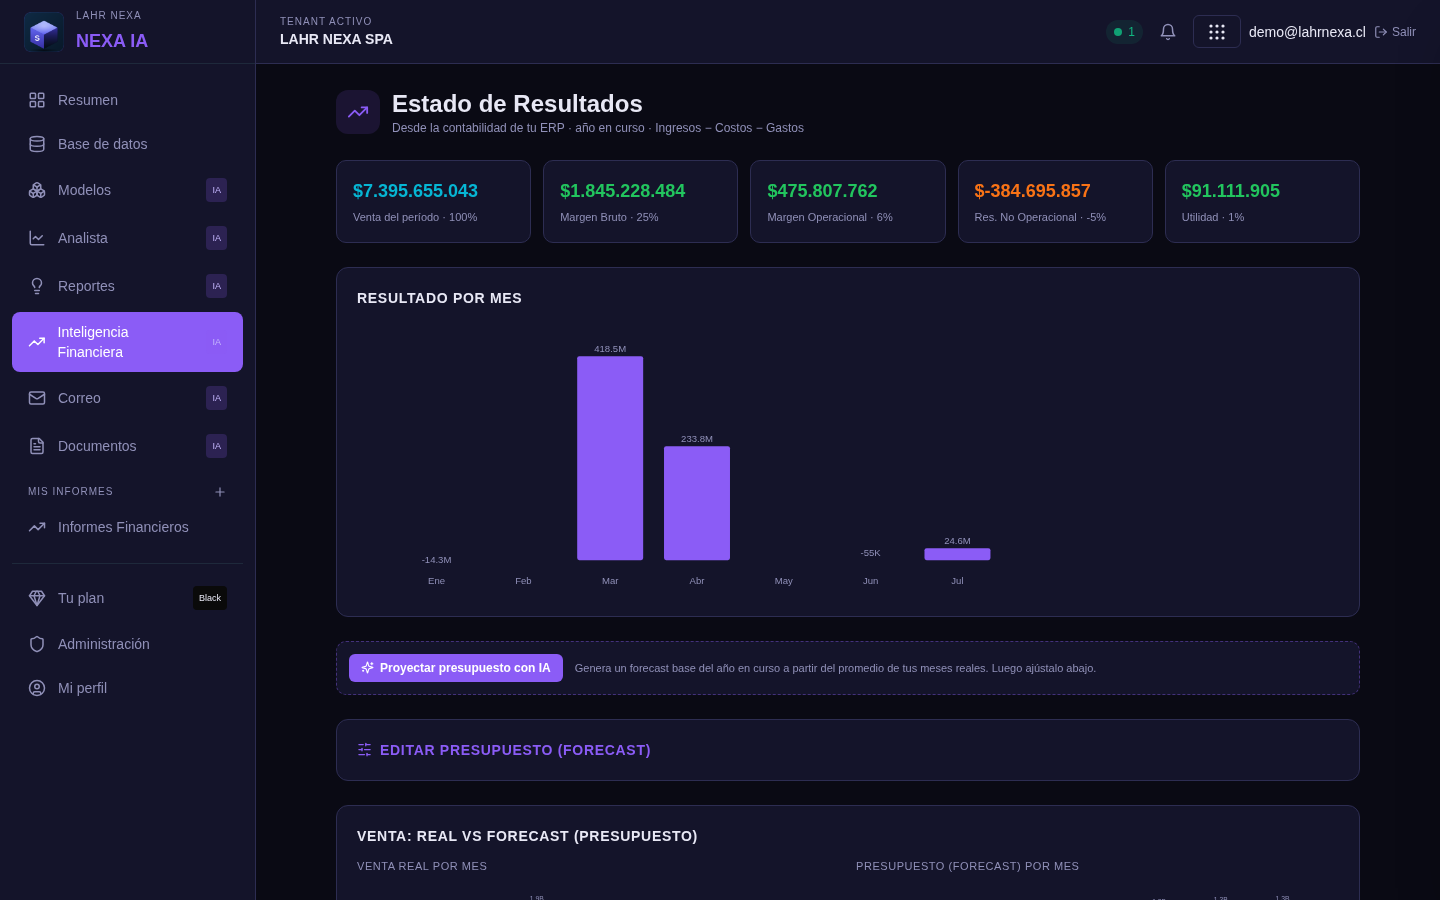Open the apps grid menu

[x=1217, y=32]
